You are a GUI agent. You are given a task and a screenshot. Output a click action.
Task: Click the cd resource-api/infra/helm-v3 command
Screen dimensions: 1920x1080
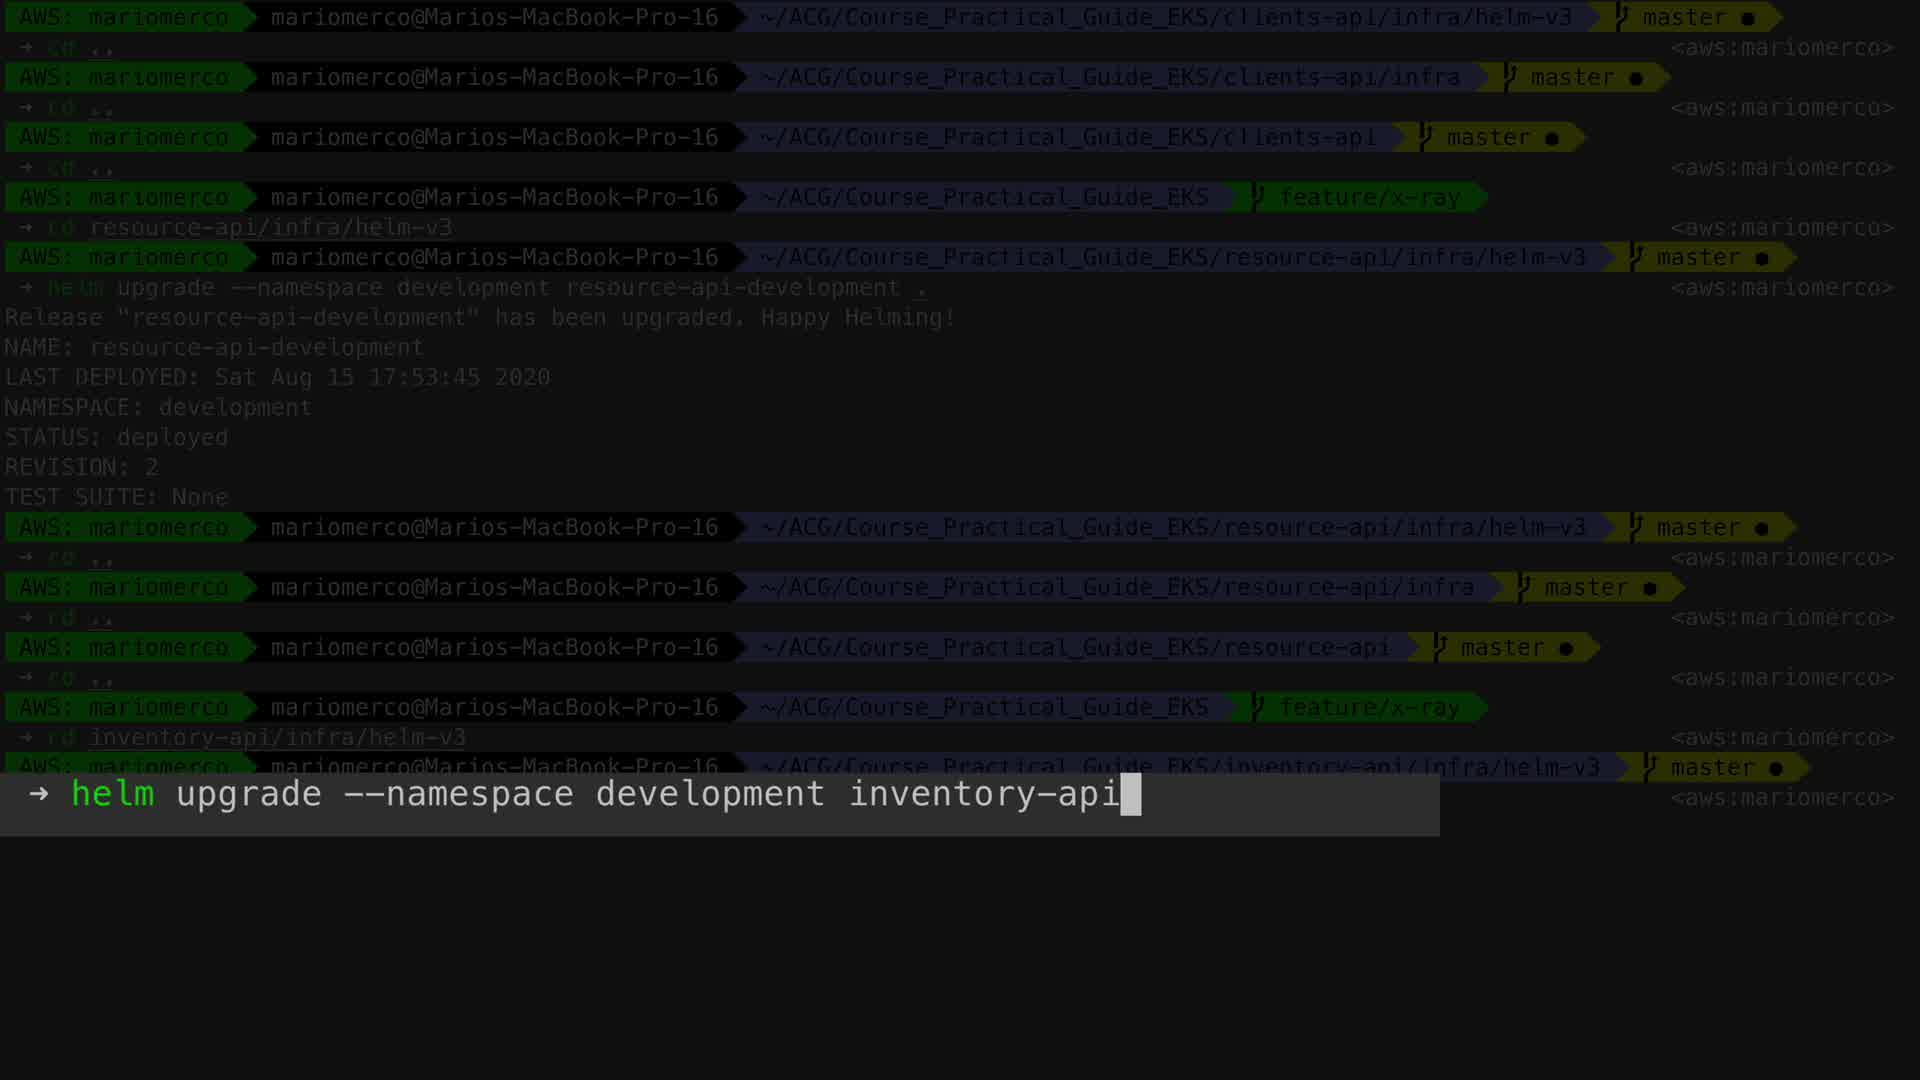pos(250,228)
